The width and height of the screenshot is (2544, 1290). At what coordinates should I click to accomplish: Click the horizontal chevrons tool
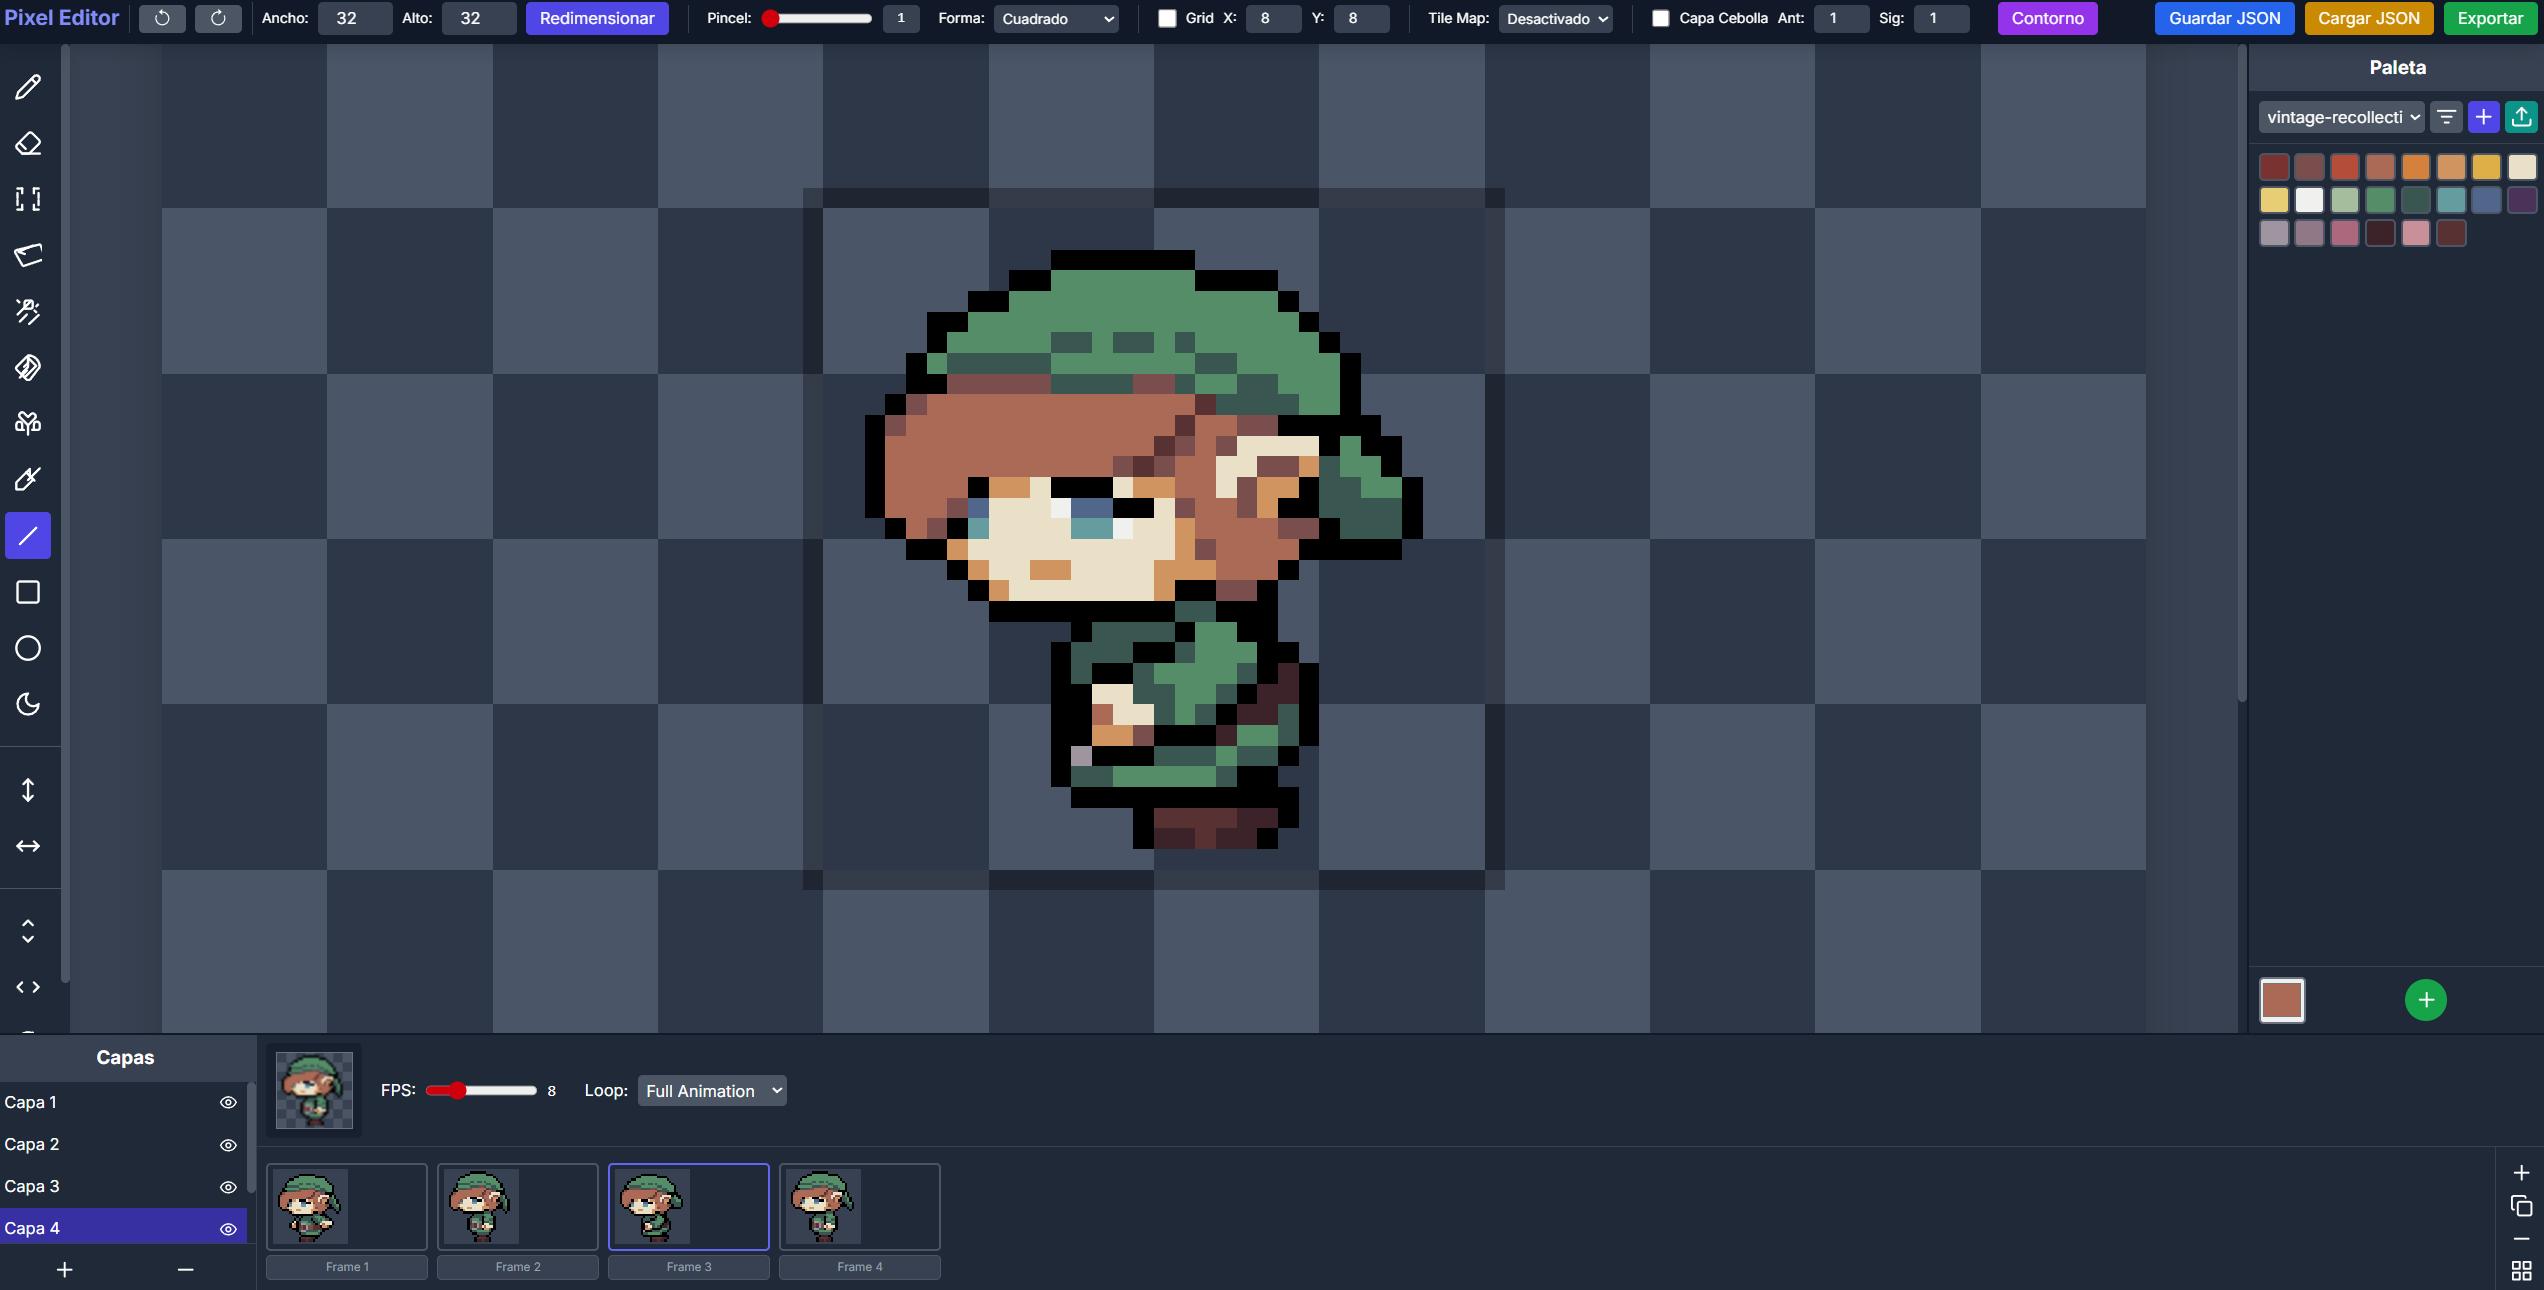point(28,987)
